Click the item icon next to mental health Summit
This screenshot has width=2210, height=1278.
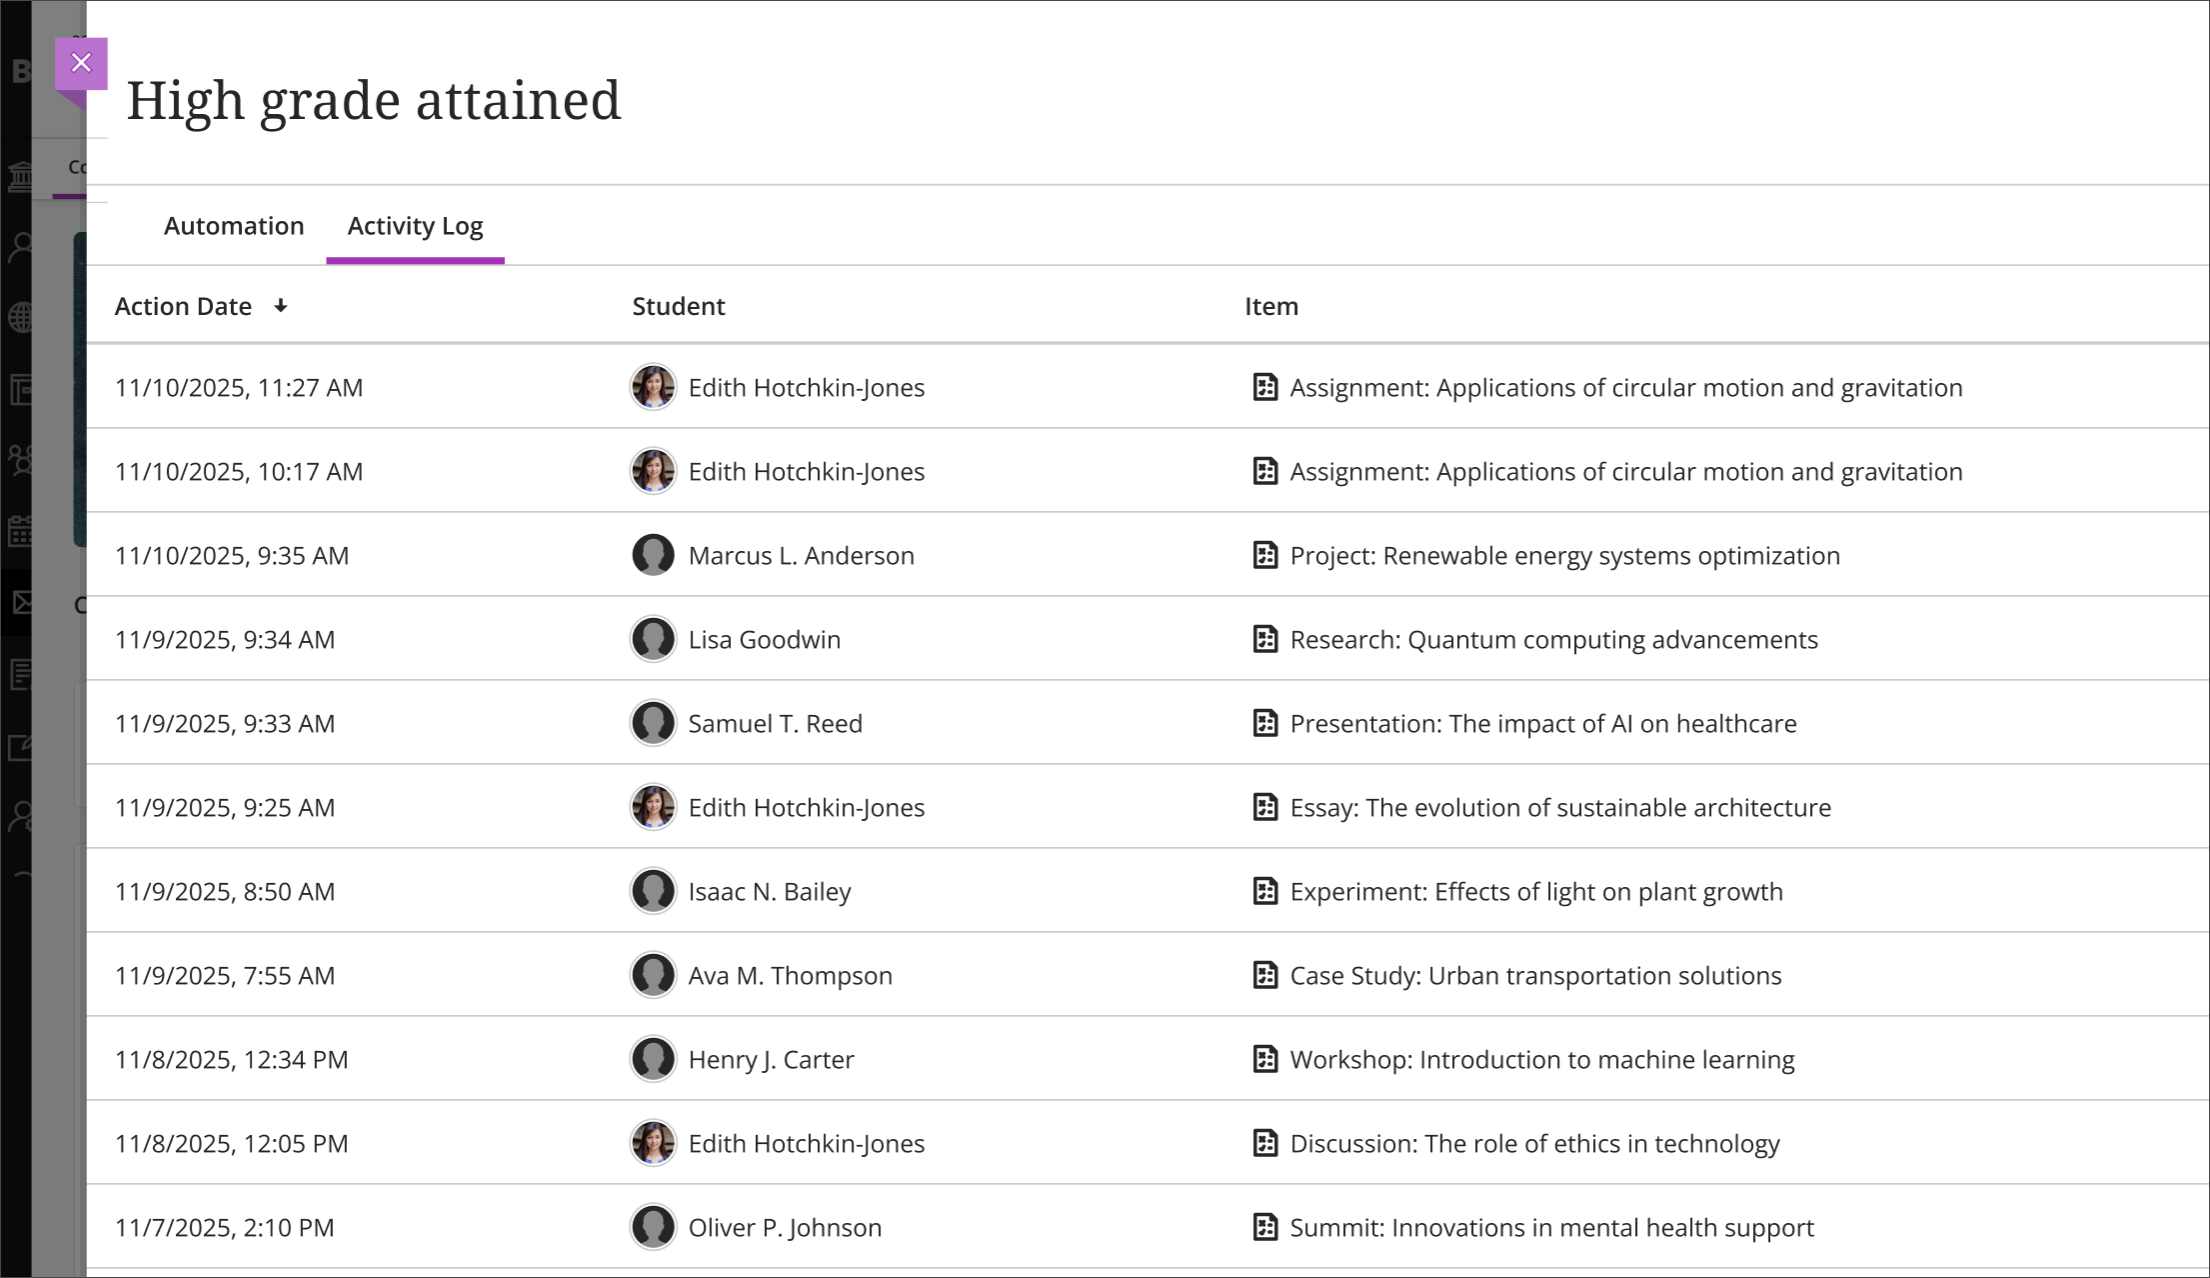point(1264,1227)
